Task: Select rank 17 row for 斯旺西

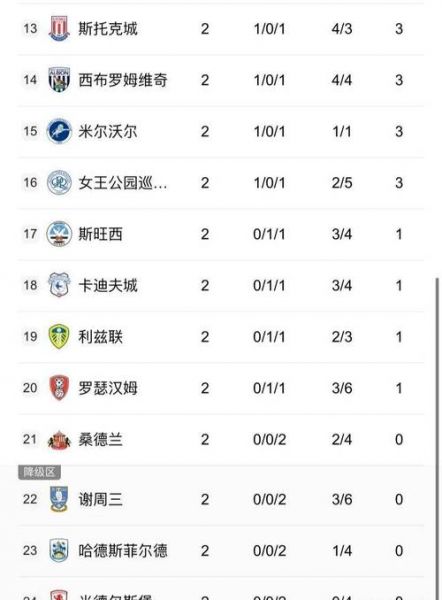Action: (x=221, y=234)
